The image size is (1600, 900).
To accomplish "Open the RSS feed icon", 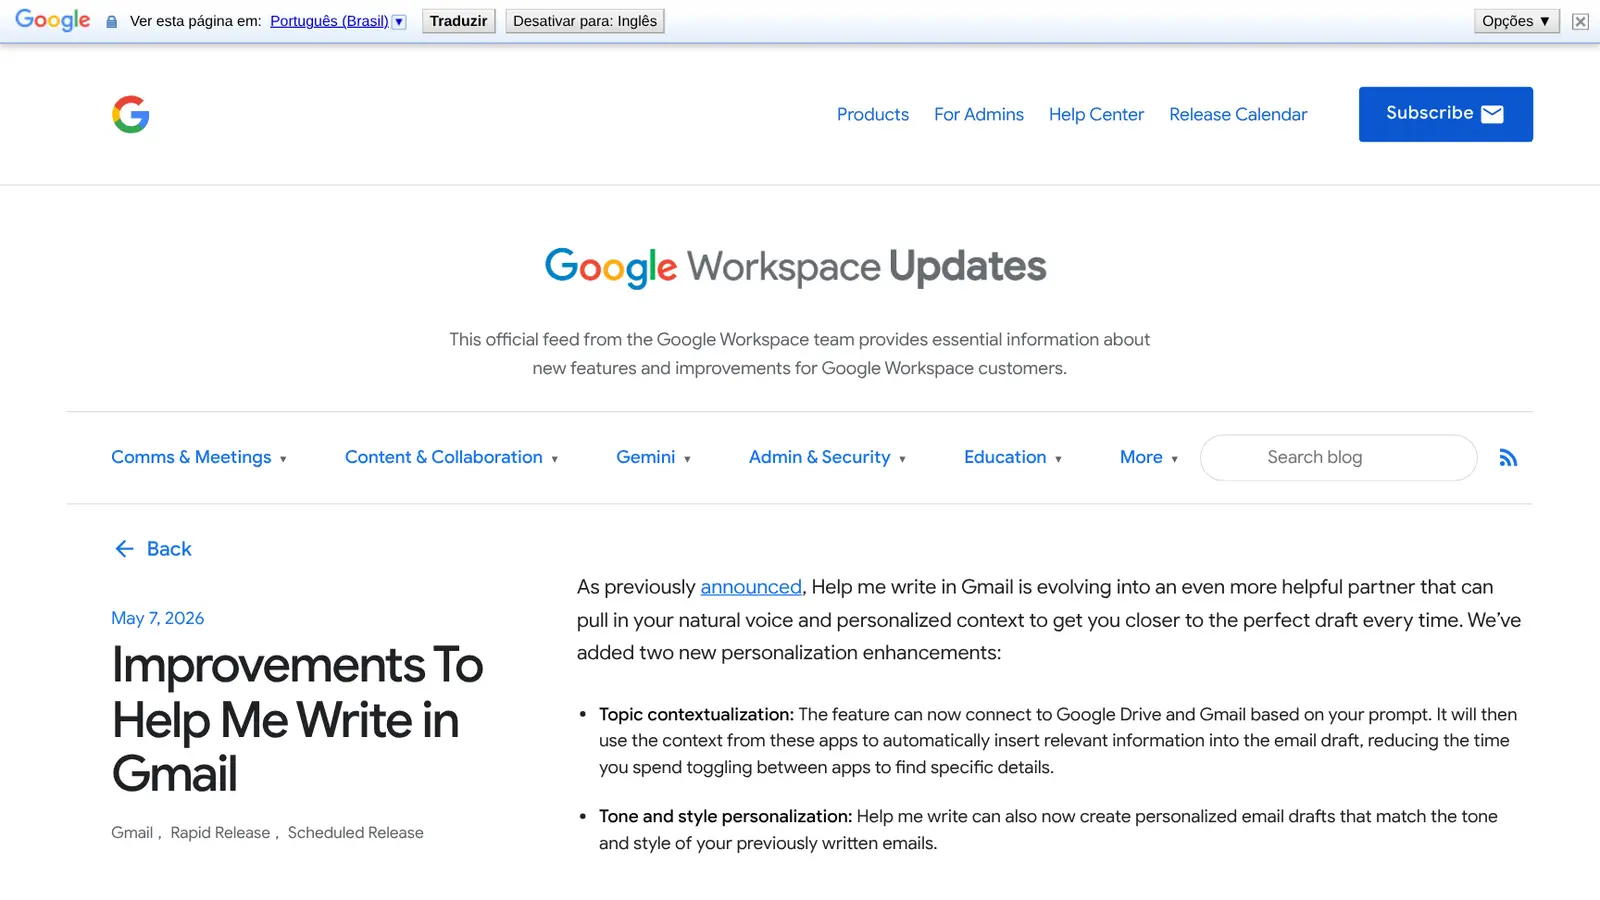I will click(x=1508, y=458).
